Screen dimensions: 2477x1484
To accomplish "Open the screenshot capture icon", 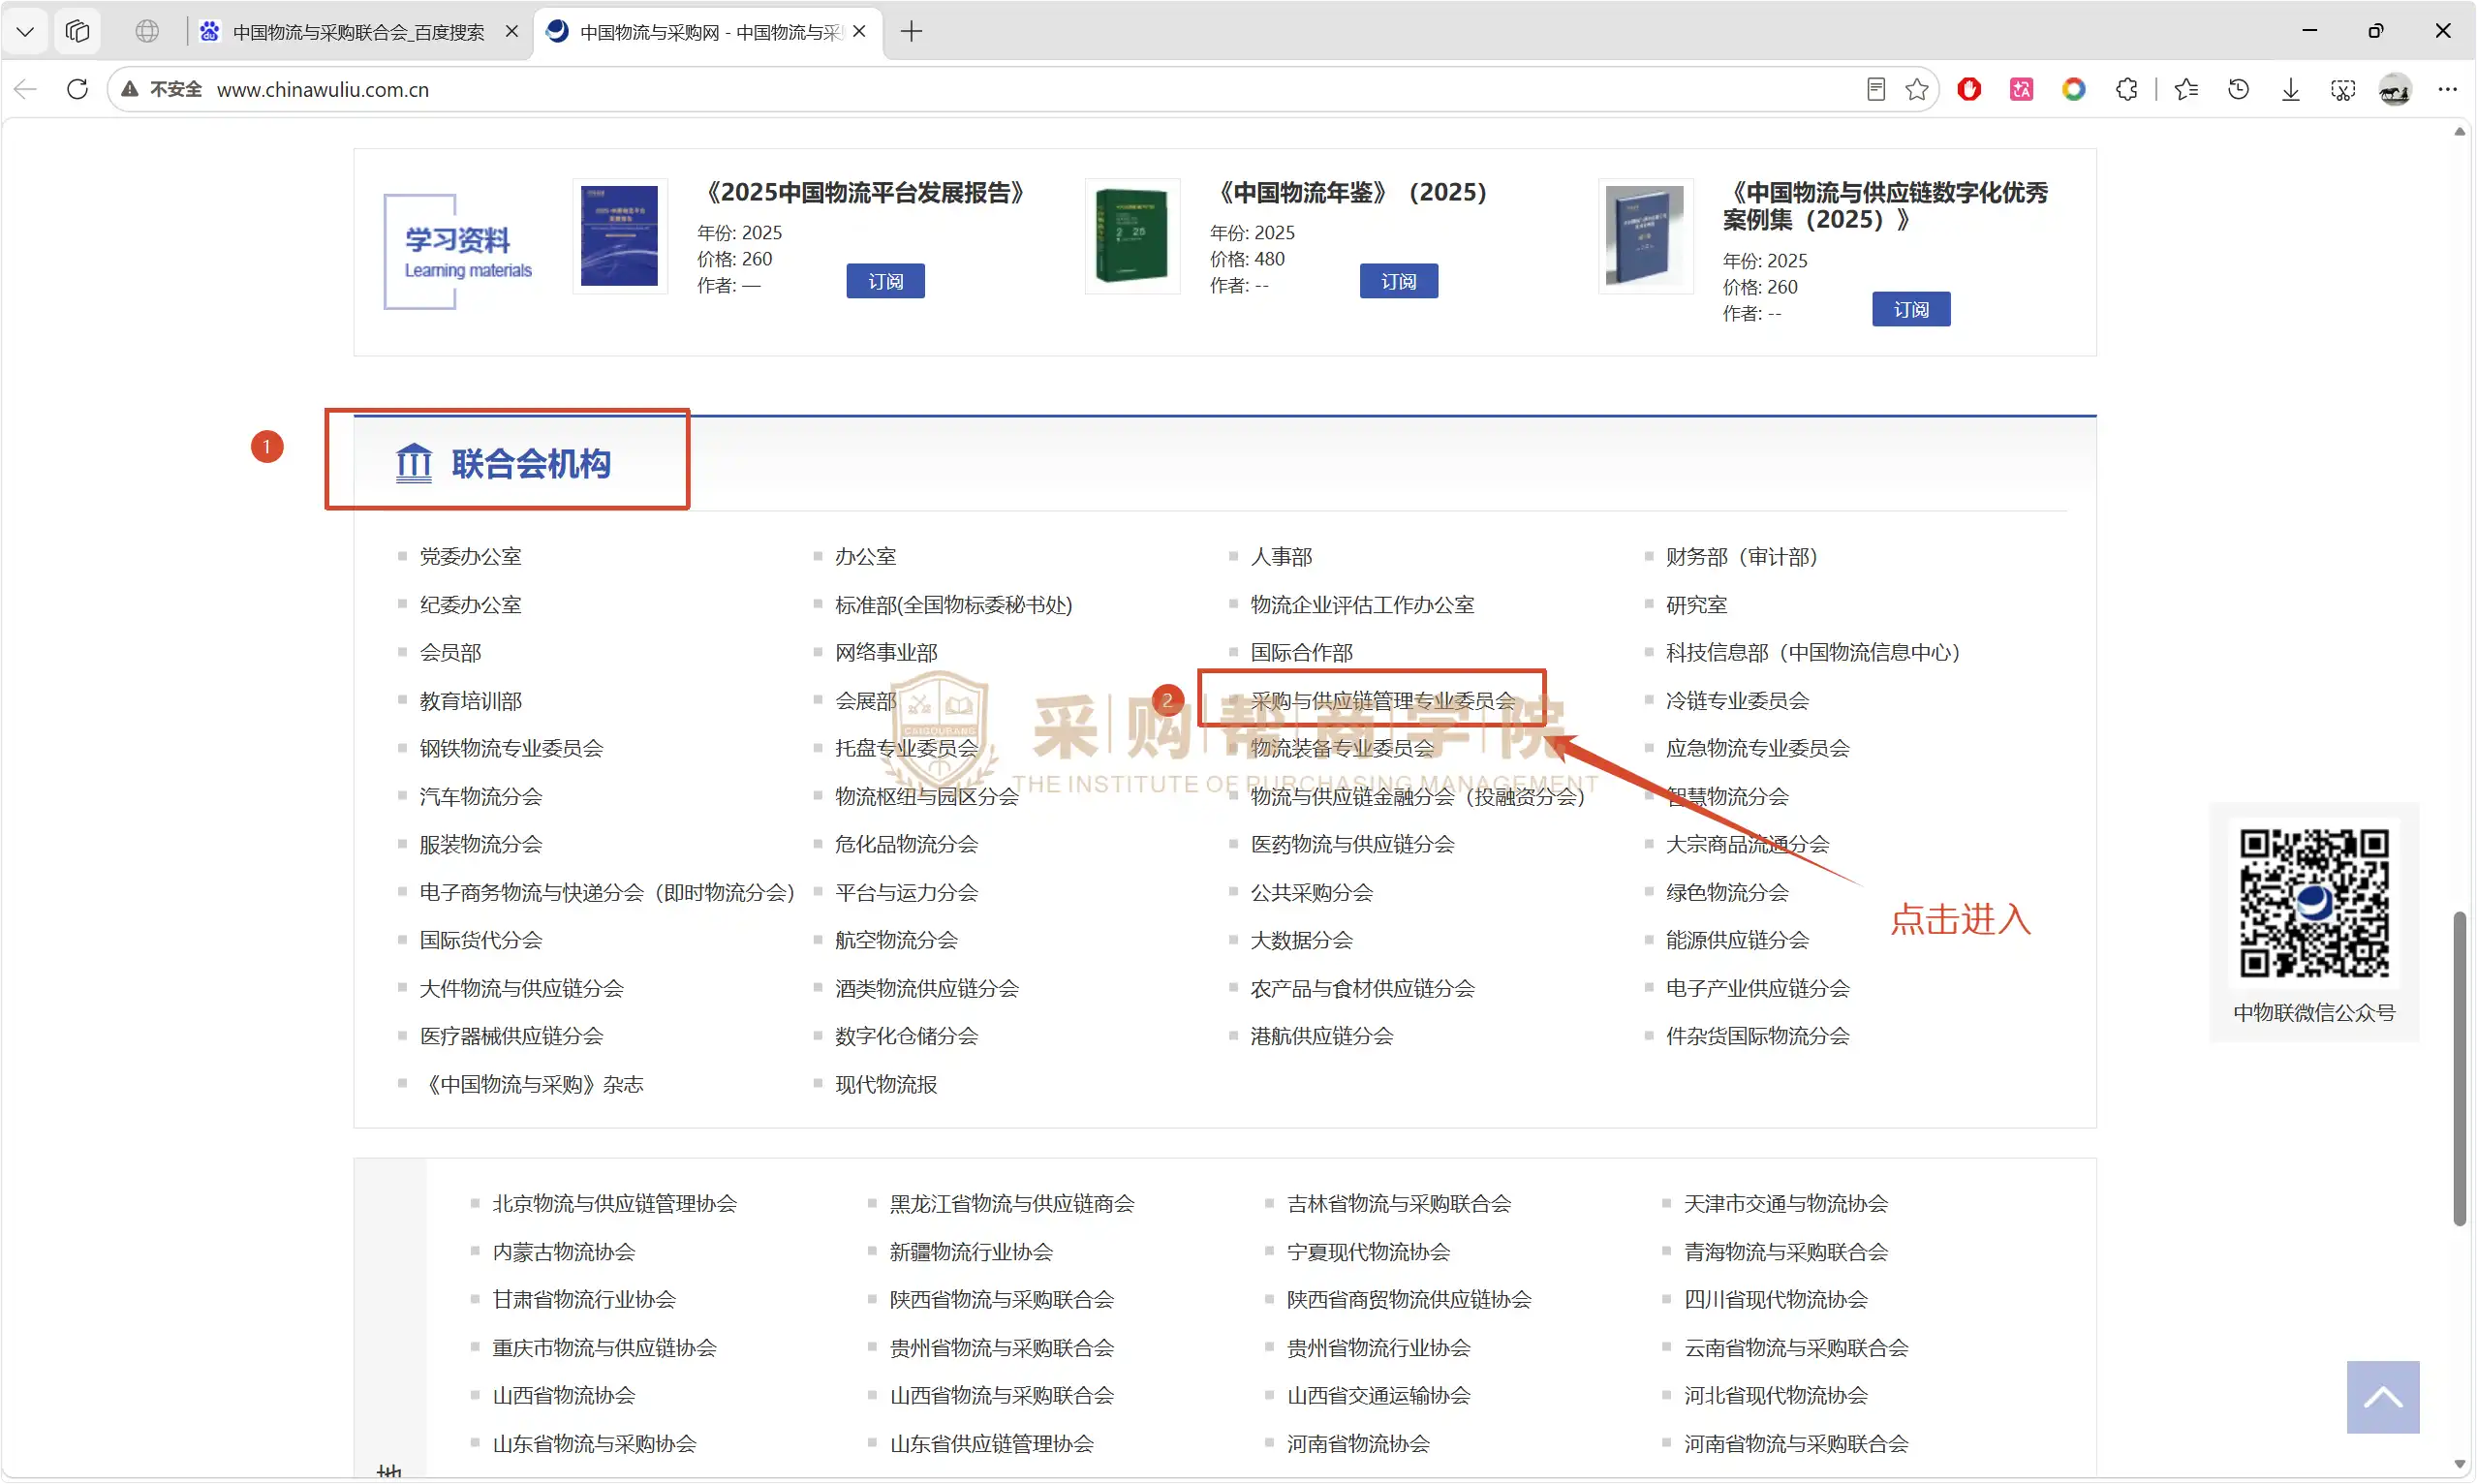I will click(x=2342, y=89).
